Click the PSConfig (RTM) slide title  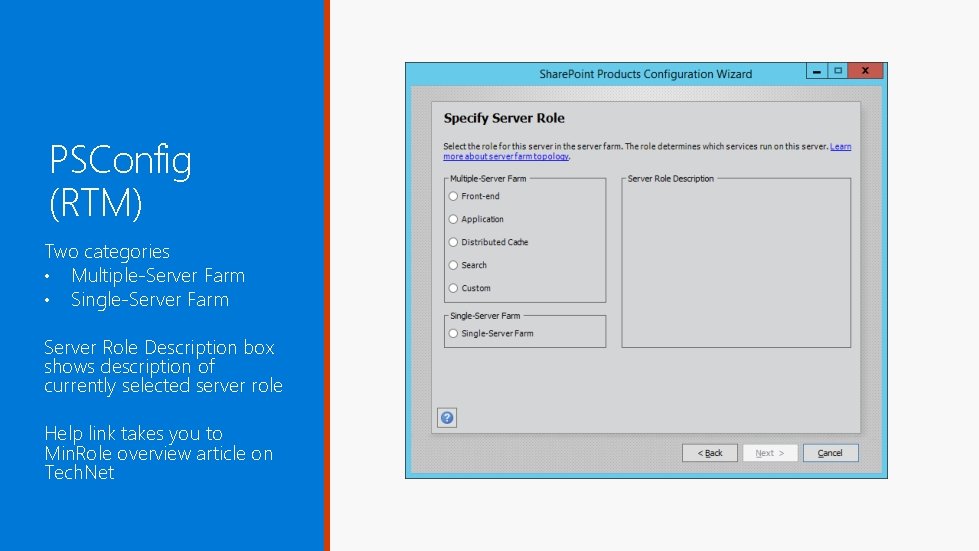pos(121,181)
